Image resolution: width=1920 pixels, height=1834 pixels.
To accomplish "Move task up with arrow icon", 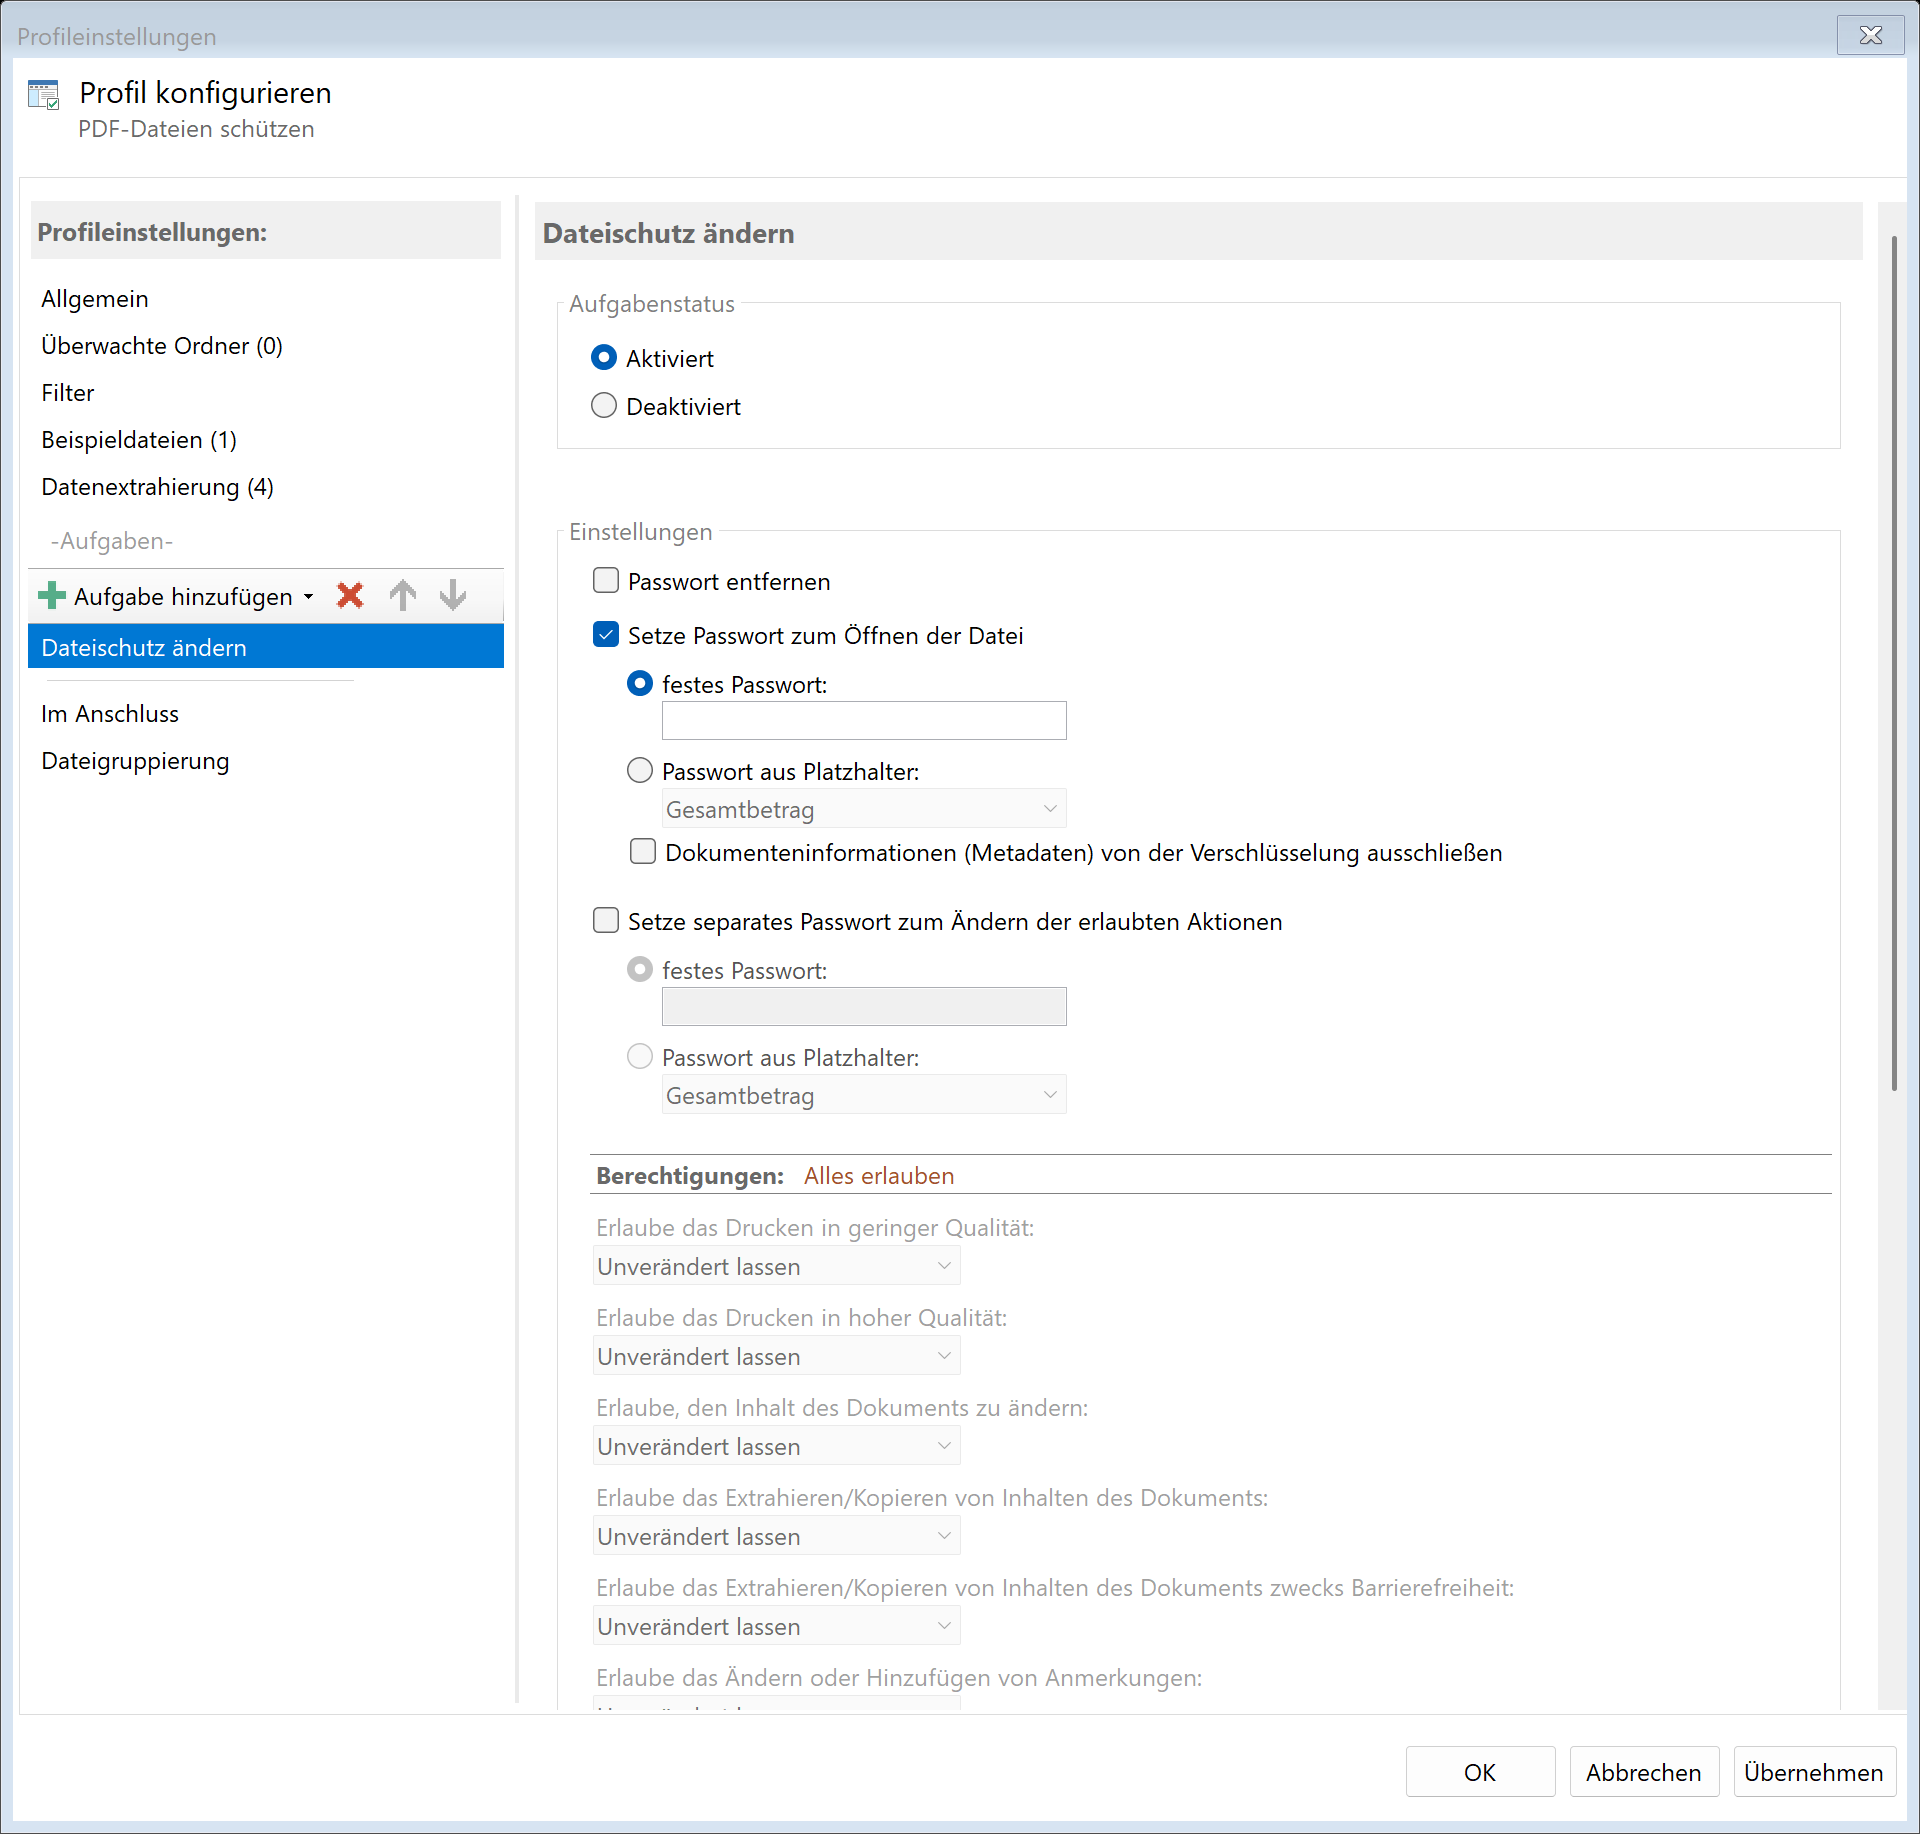I will [402, 596].
